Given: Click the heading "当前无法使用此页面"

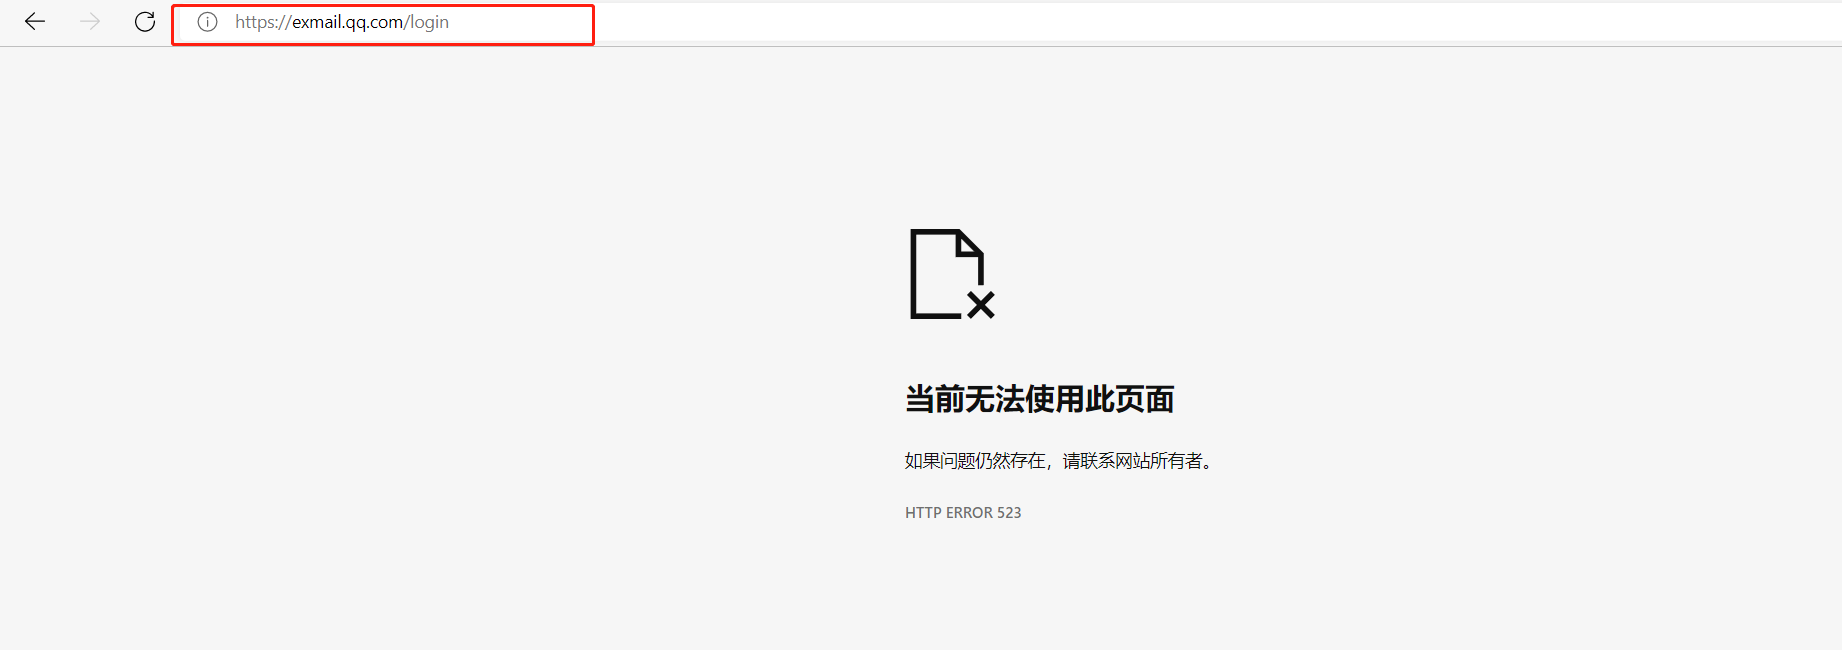Looking at the screenshot, I should 1039,399.
